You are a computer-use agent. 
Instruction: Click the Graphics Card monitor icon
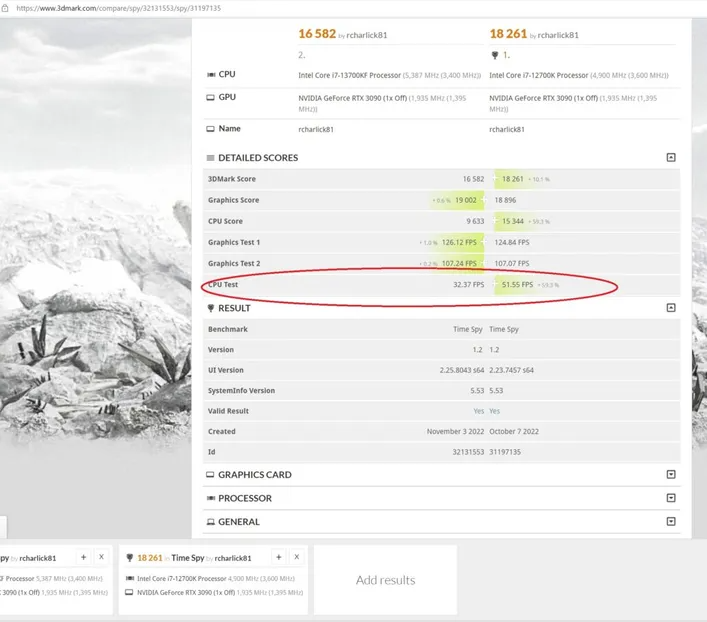[x=210, y=475]
